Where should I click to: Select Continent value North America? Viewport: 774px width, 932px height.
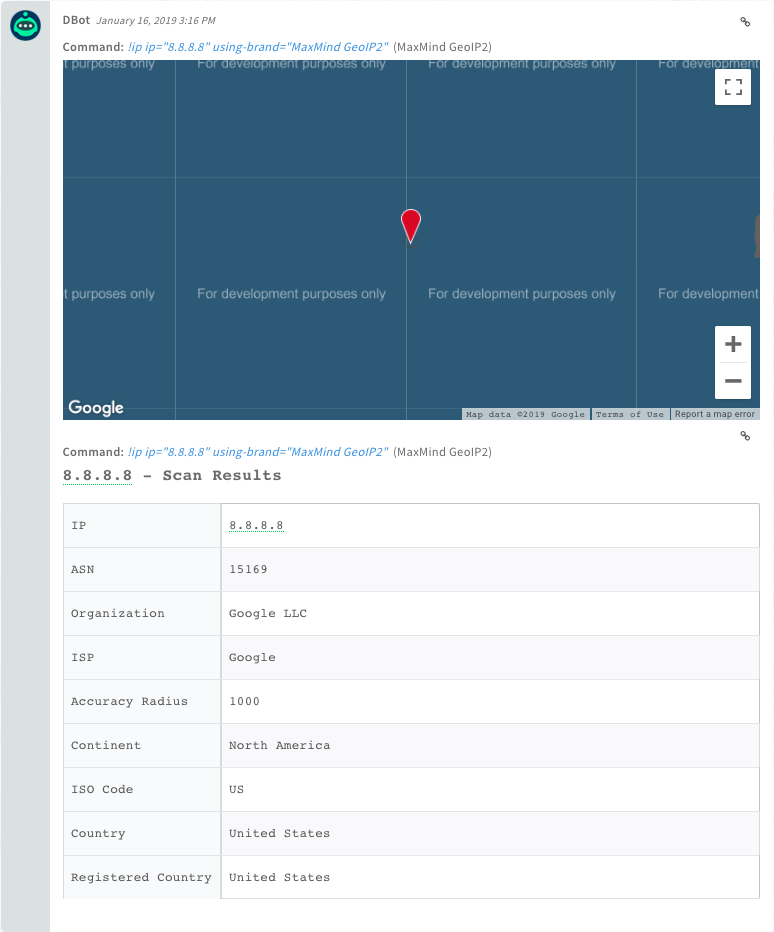pyautogui.click(x=279, y=745)
